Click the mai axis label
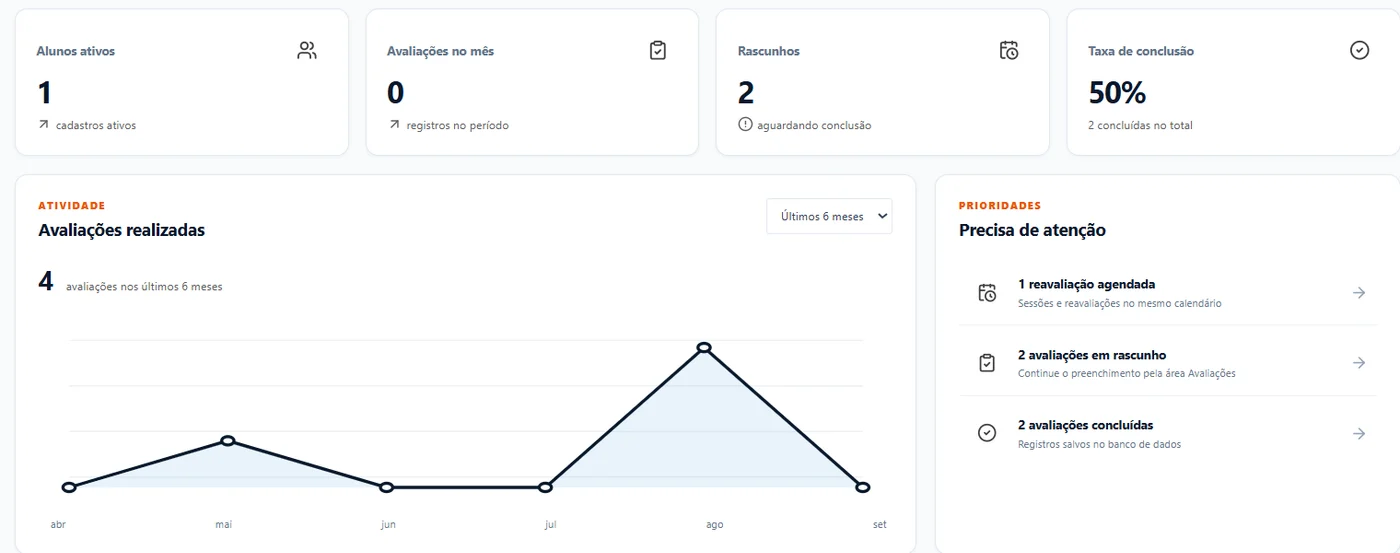Viewport: 1400px width, 553px height. point(223,524)
